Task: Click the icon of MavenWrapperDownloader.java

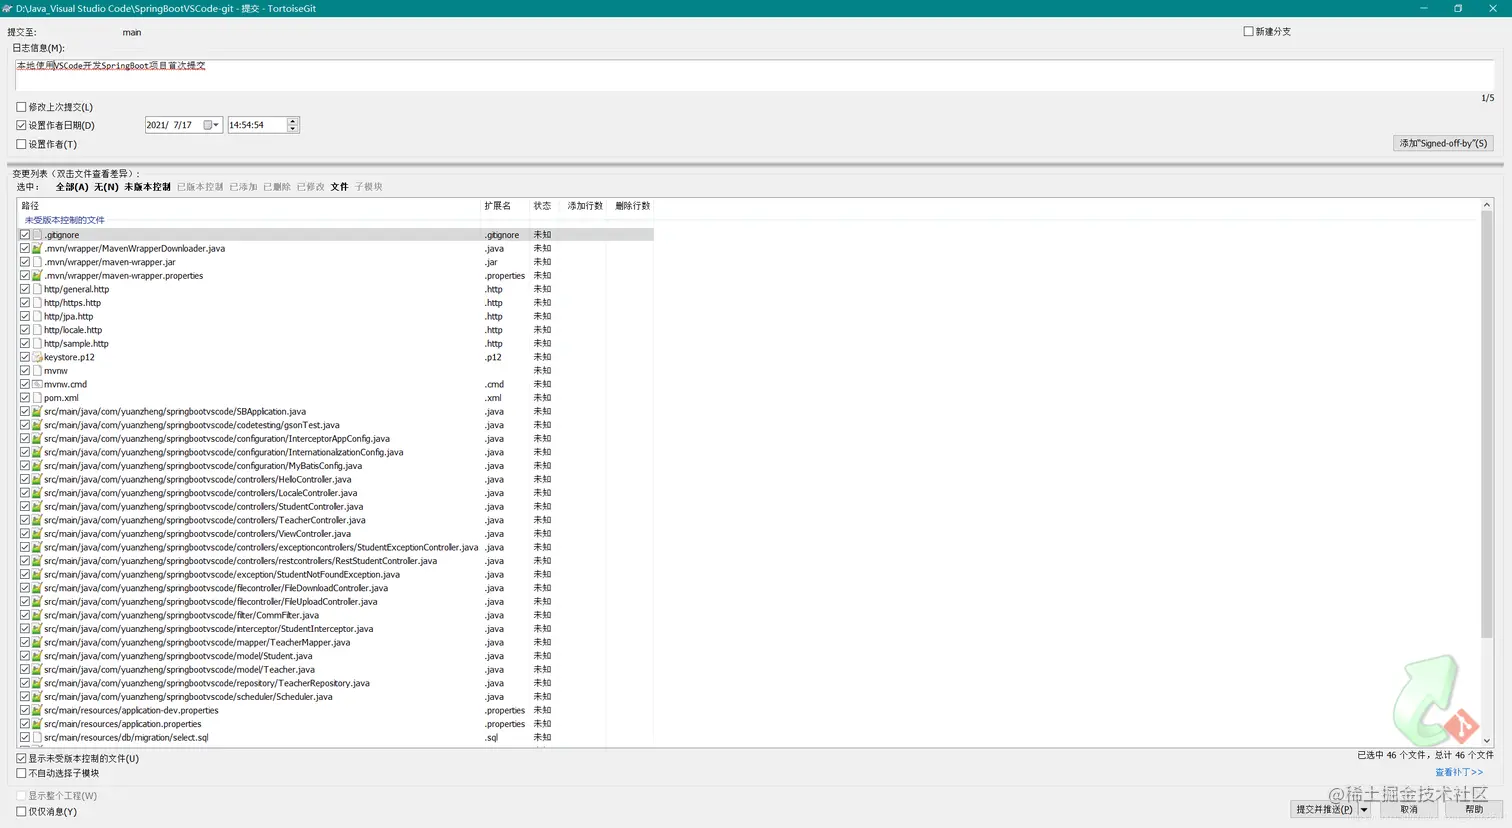Action: point(37,249)
